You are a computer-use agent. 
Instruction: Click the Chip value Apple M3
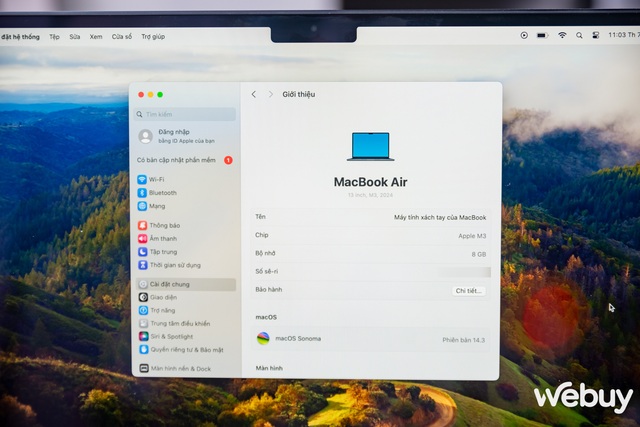472,236
